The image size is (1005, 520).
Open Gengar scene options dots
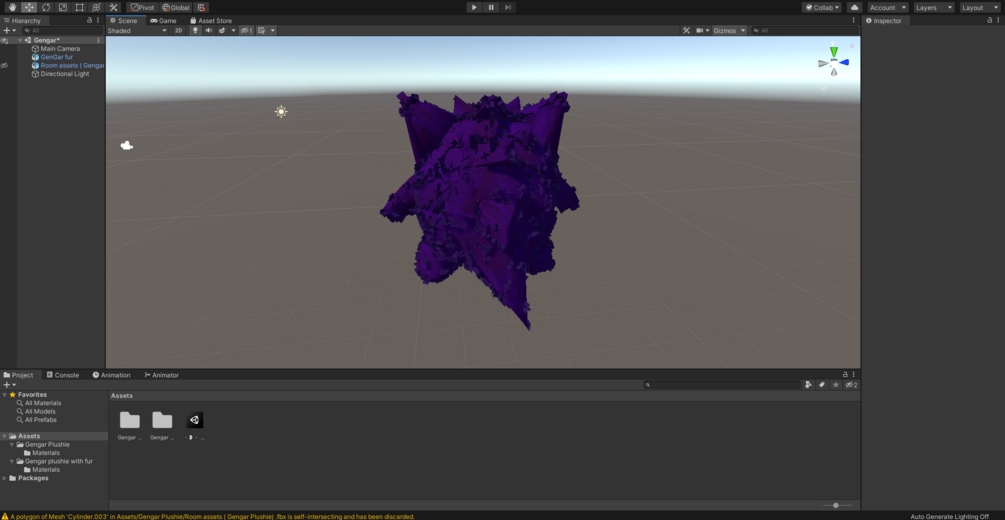click(x=98, y=40)
